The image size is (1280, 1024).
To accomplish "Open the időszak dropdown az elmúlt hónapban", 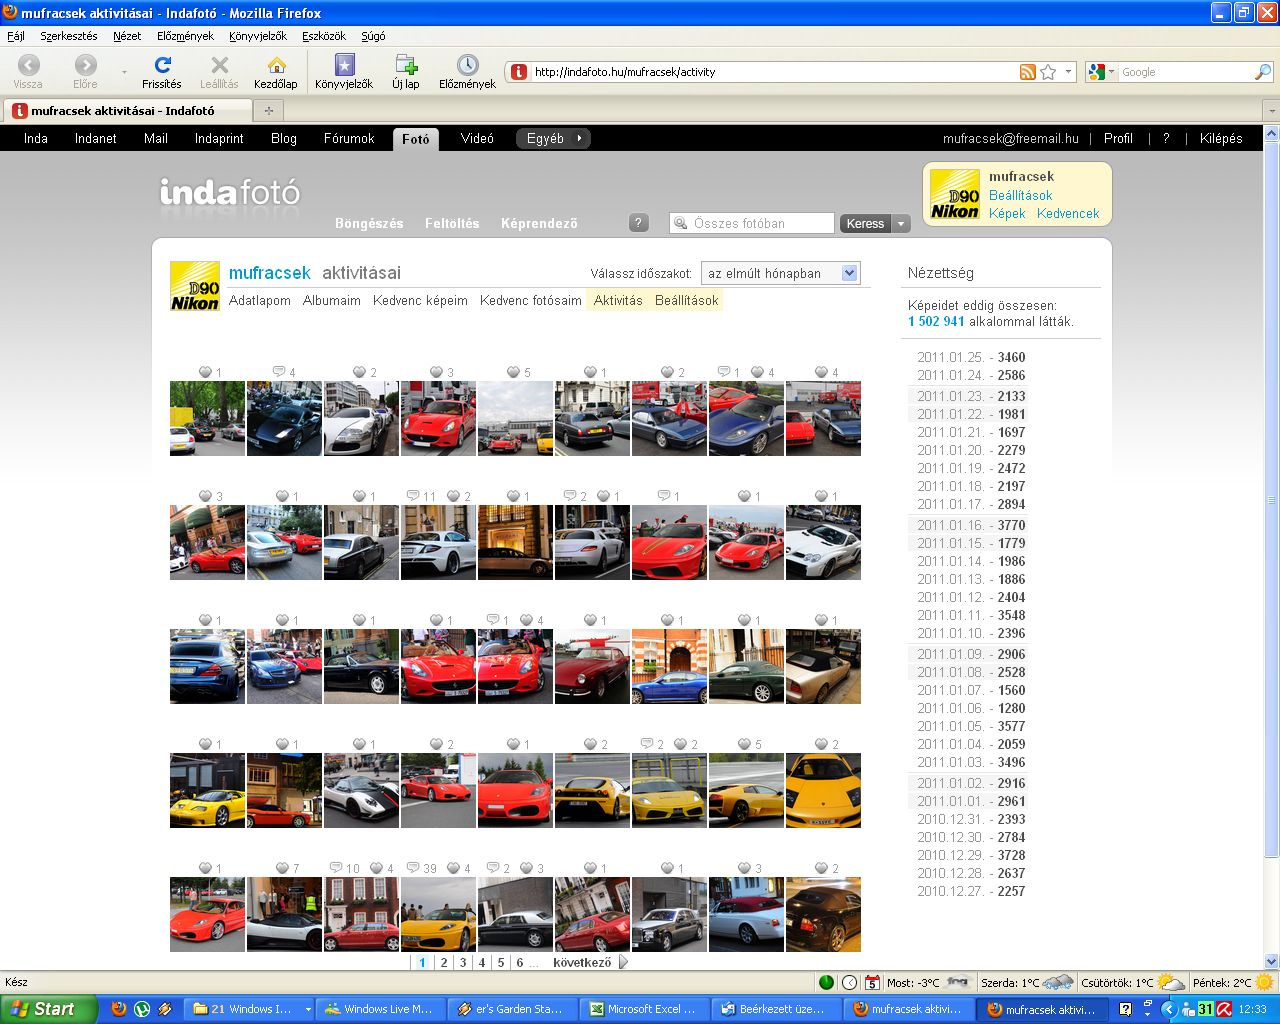I will [x=781, y=273].
